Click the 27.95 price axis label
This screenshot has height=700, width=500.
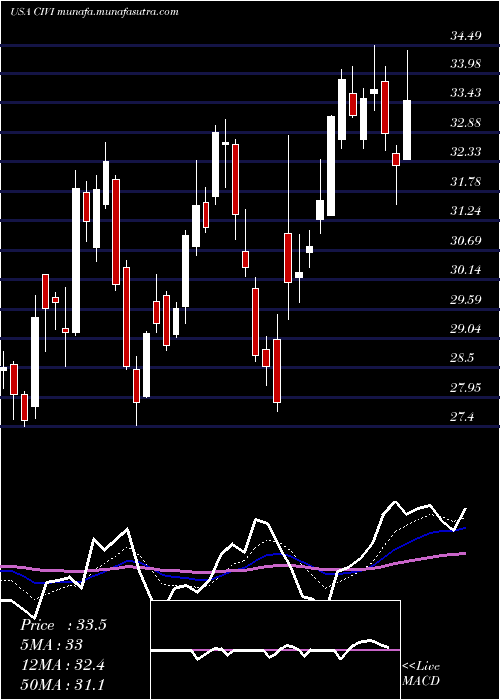pyautogui.click(x=466, y=388)
